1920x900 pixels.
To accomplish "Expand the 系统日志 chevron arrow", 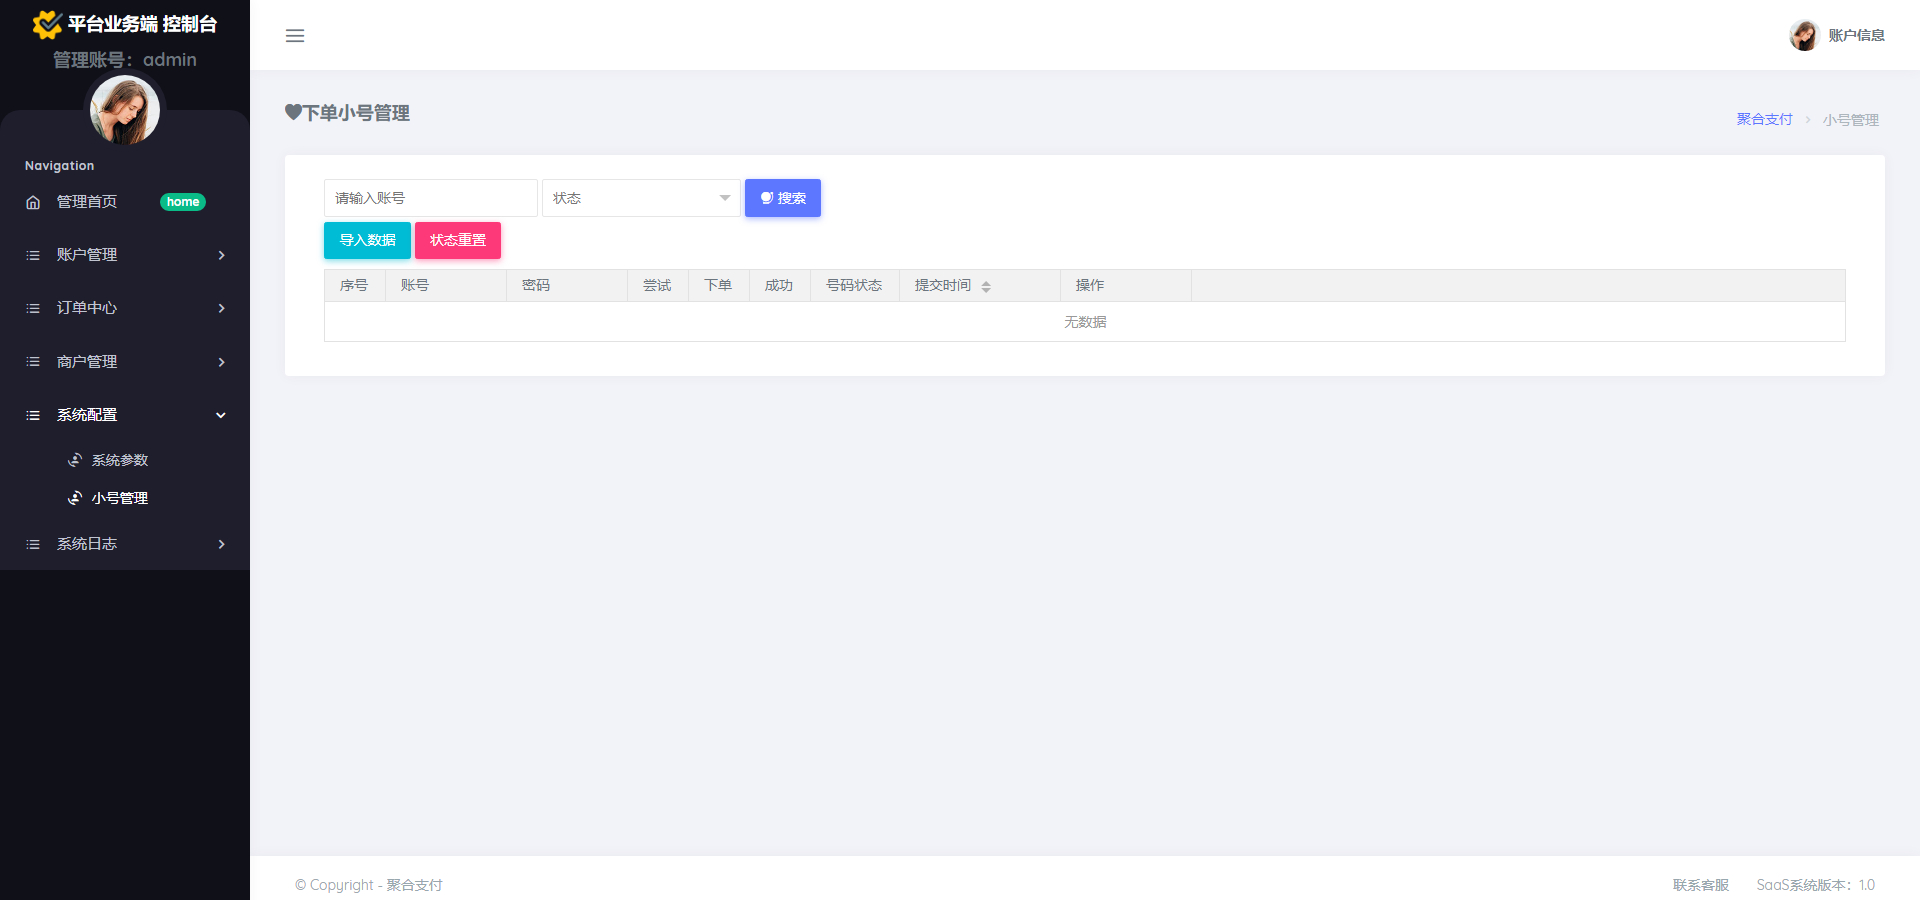I will [x=221, y=544].
